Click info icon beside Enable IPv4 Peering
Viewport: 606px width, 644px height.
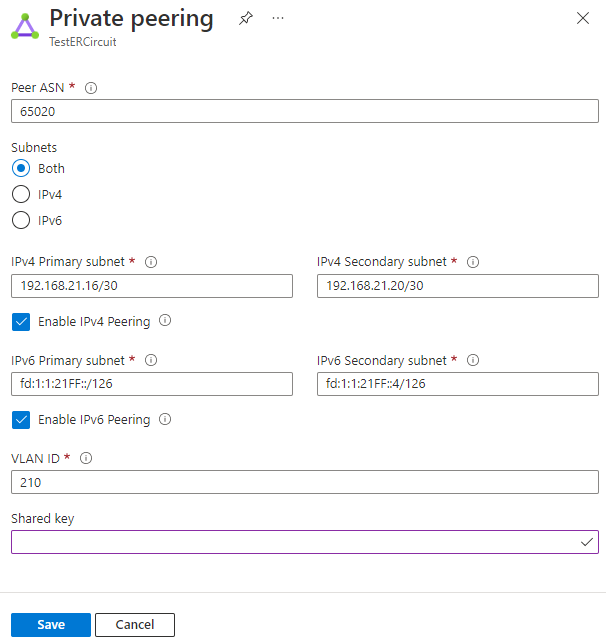coord(165,321)
